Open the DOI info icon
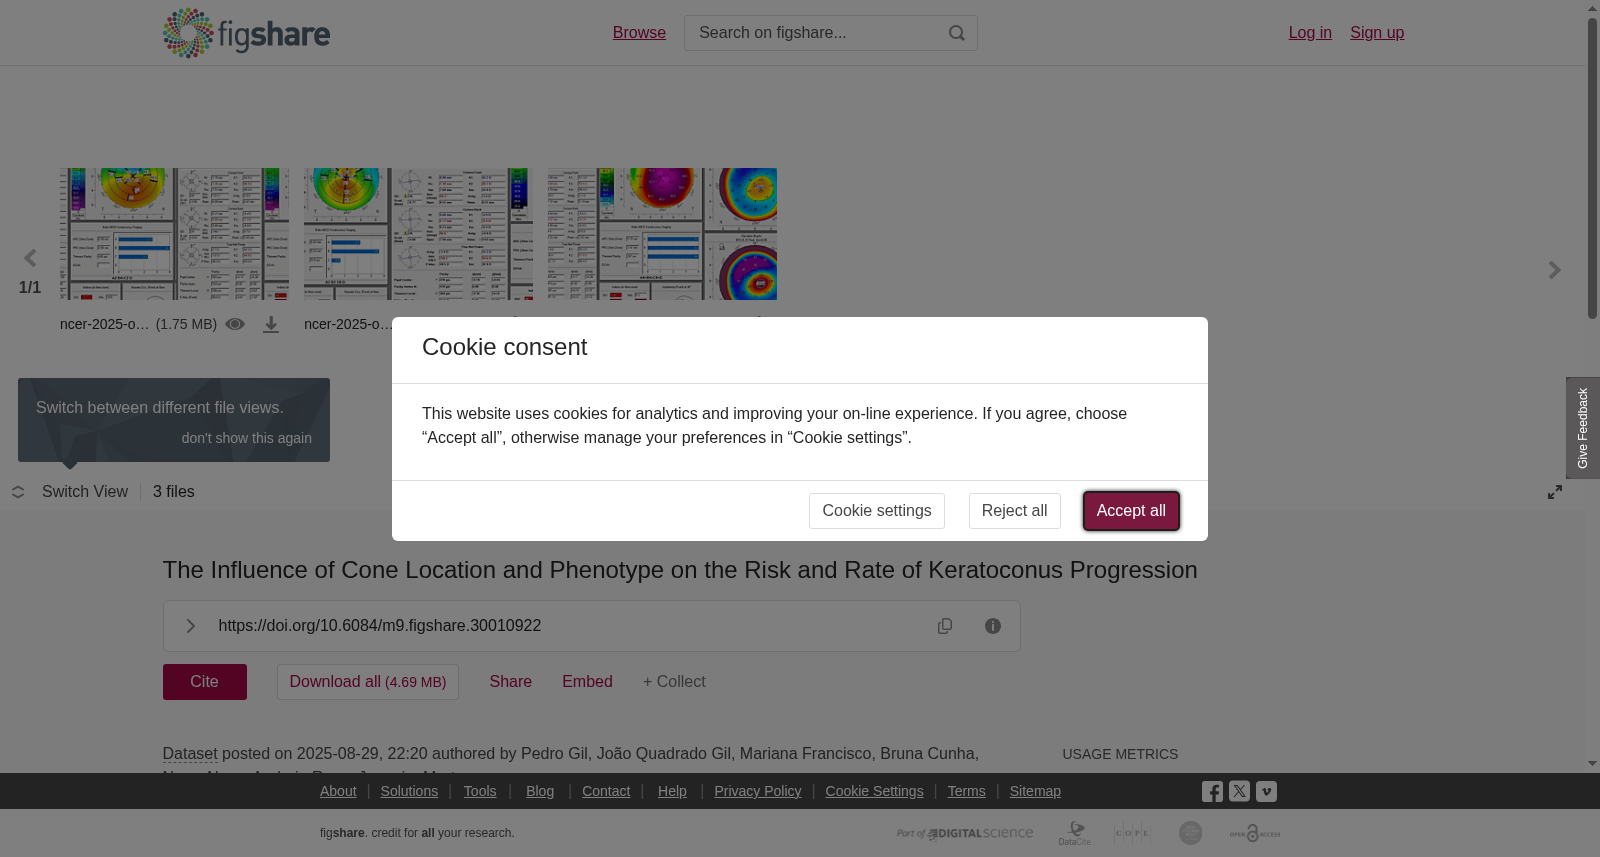 [x=993, y=626]
